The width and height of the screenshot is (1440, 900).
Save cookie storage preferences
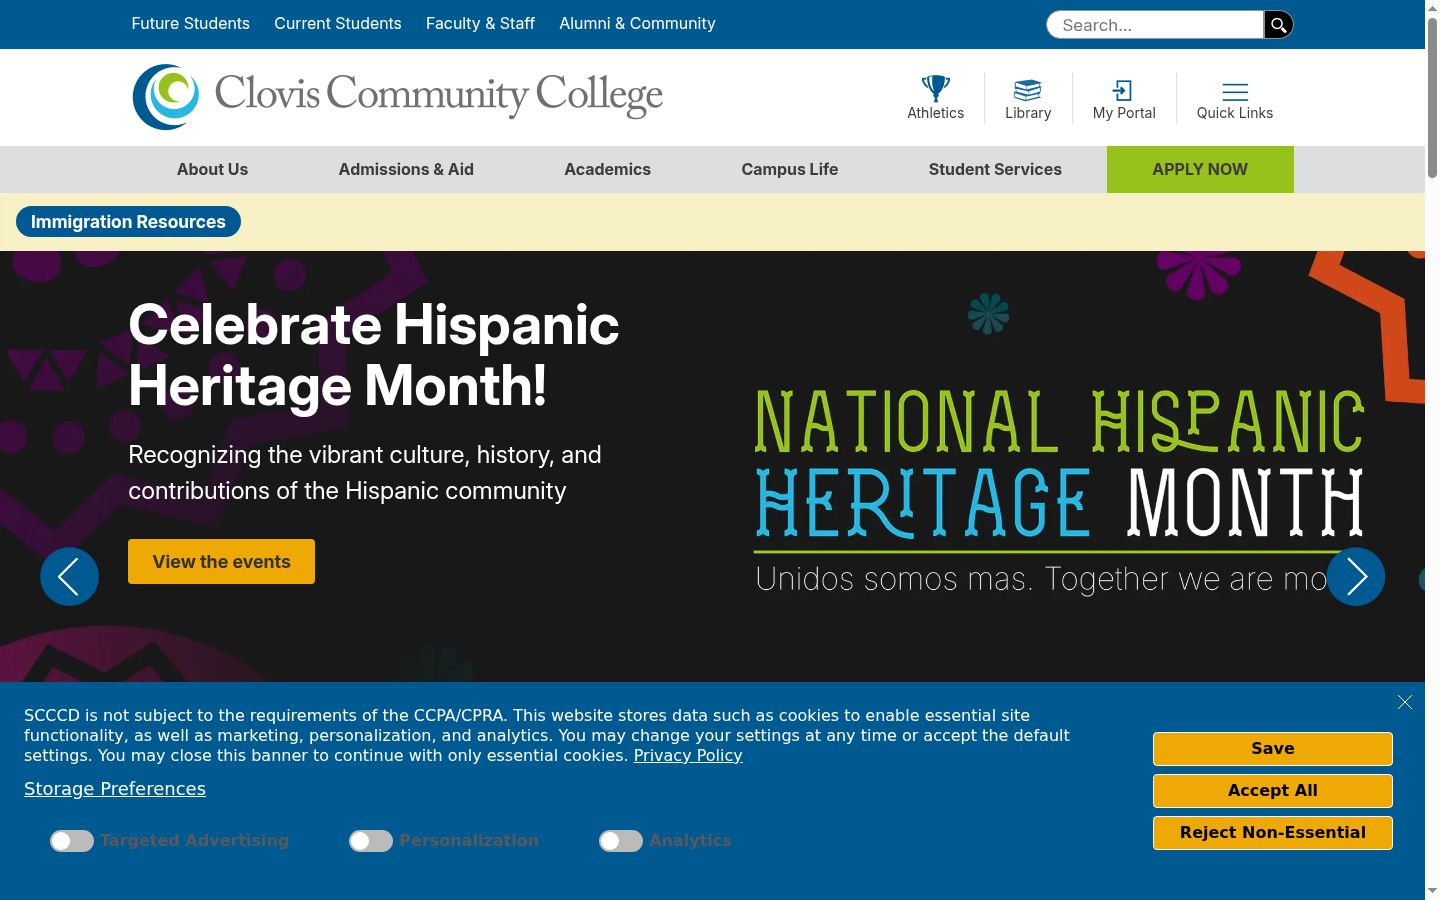1272,749
